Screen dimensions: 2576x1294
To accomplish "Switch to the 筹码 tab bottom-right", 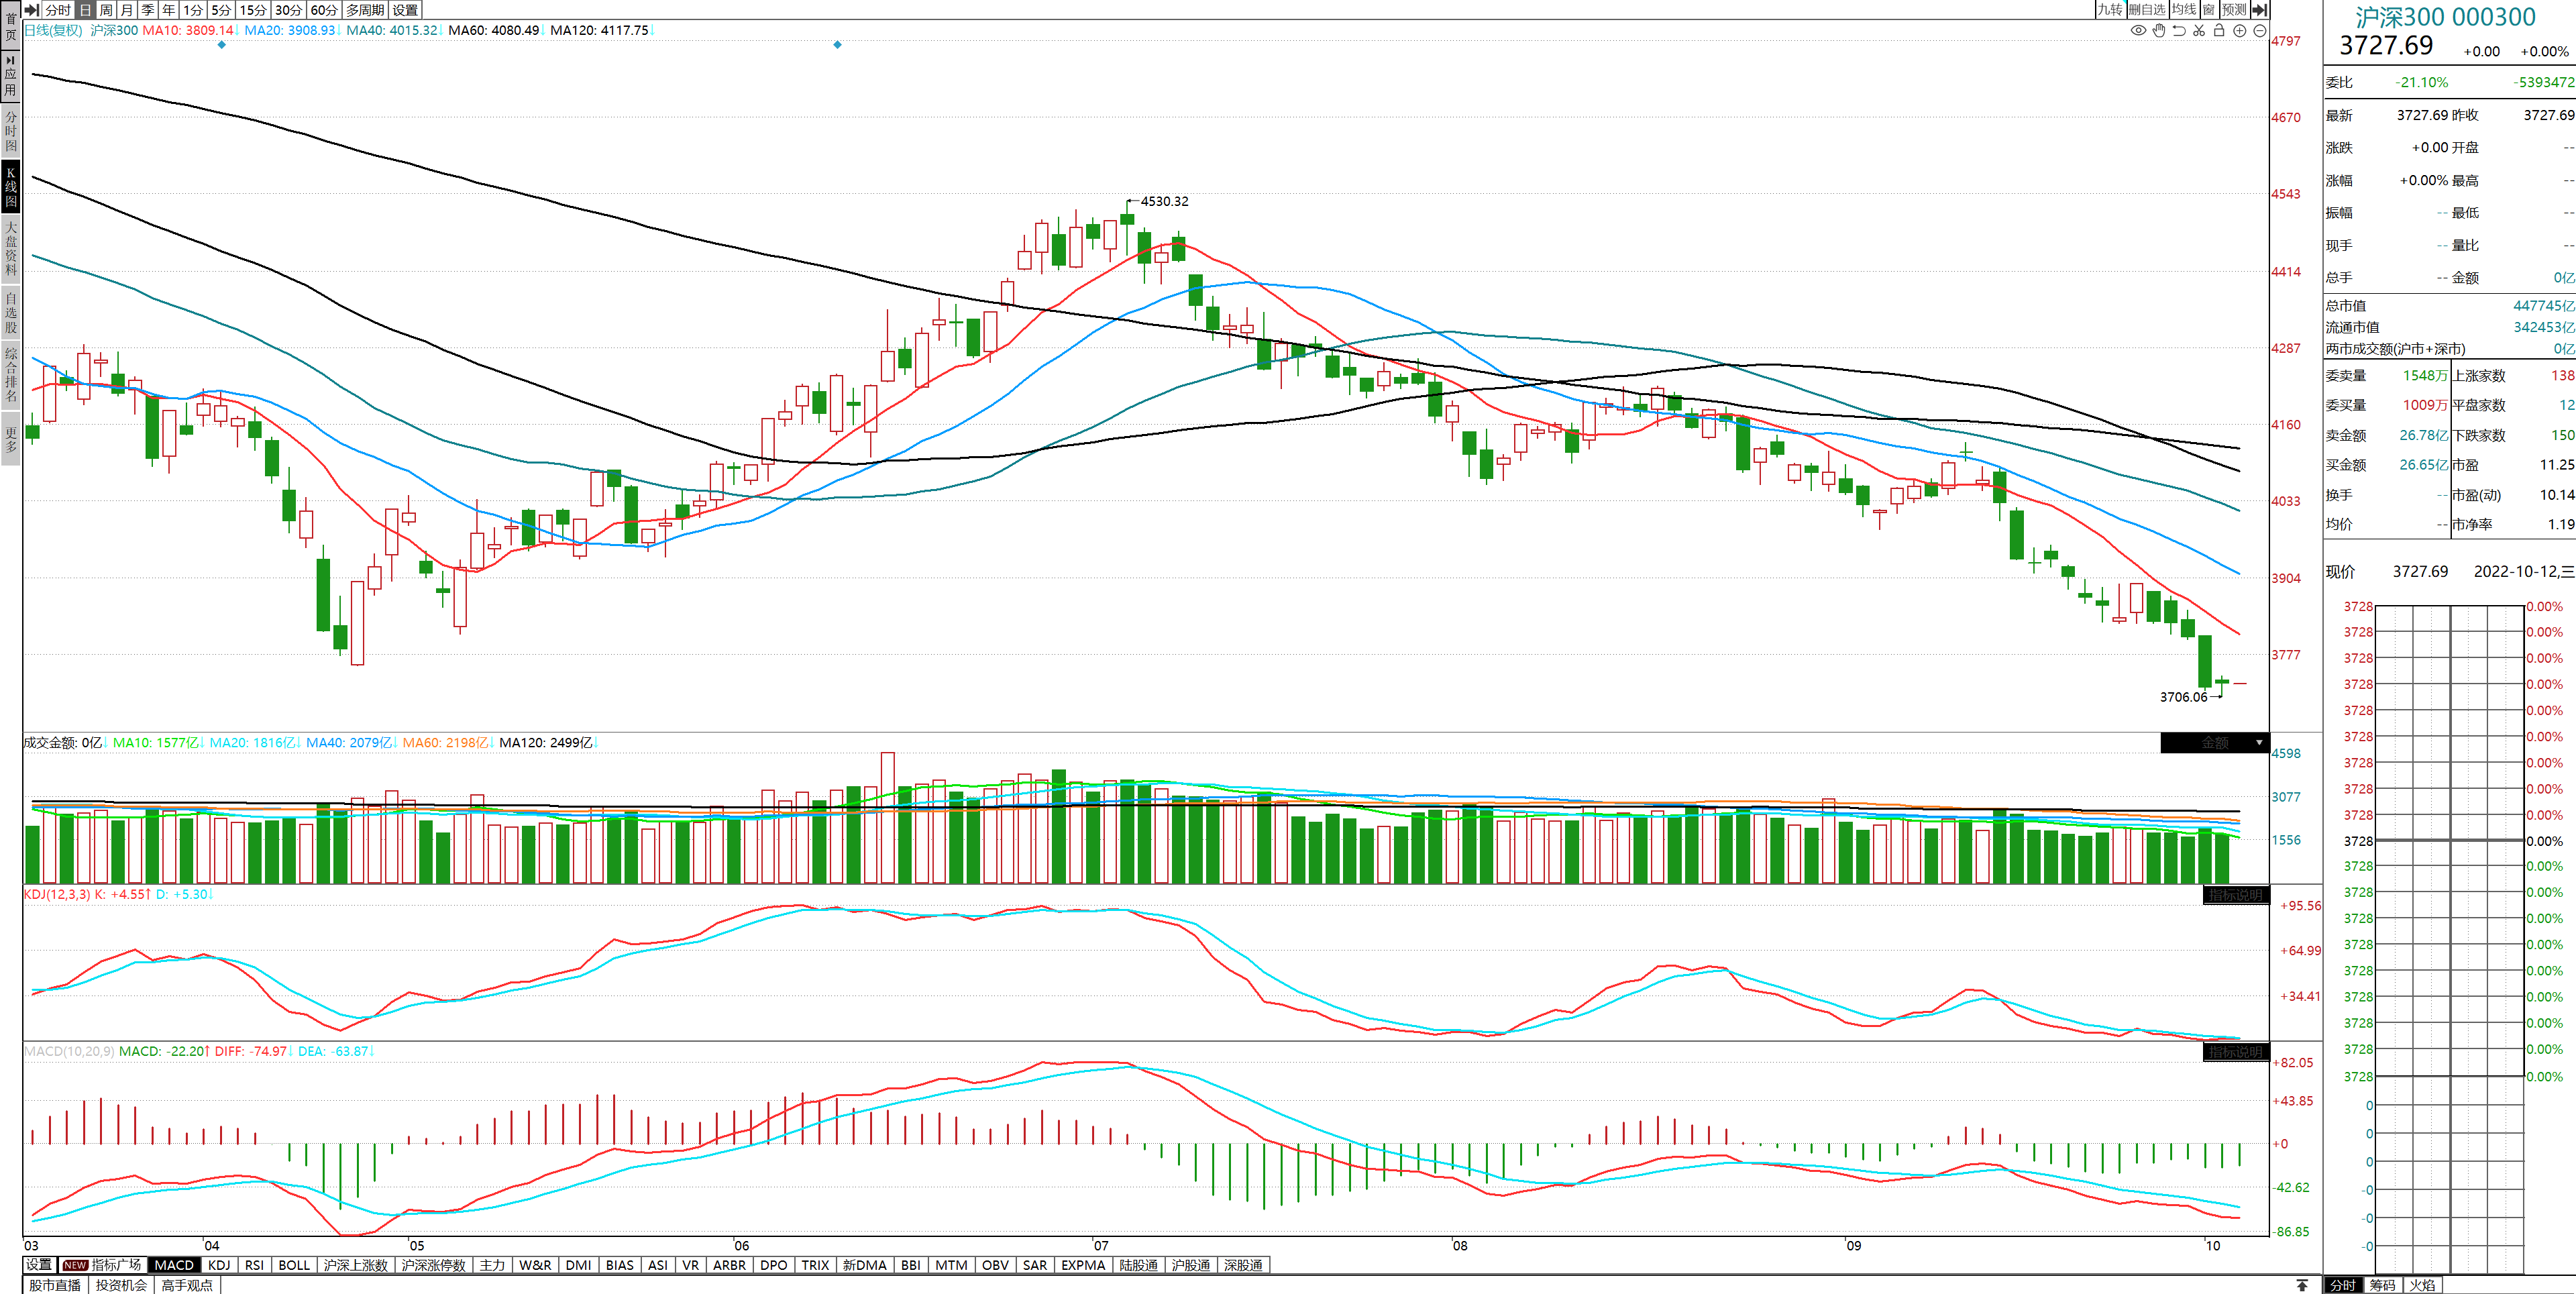I will pyautogui.click(x=2382, y=1285).
